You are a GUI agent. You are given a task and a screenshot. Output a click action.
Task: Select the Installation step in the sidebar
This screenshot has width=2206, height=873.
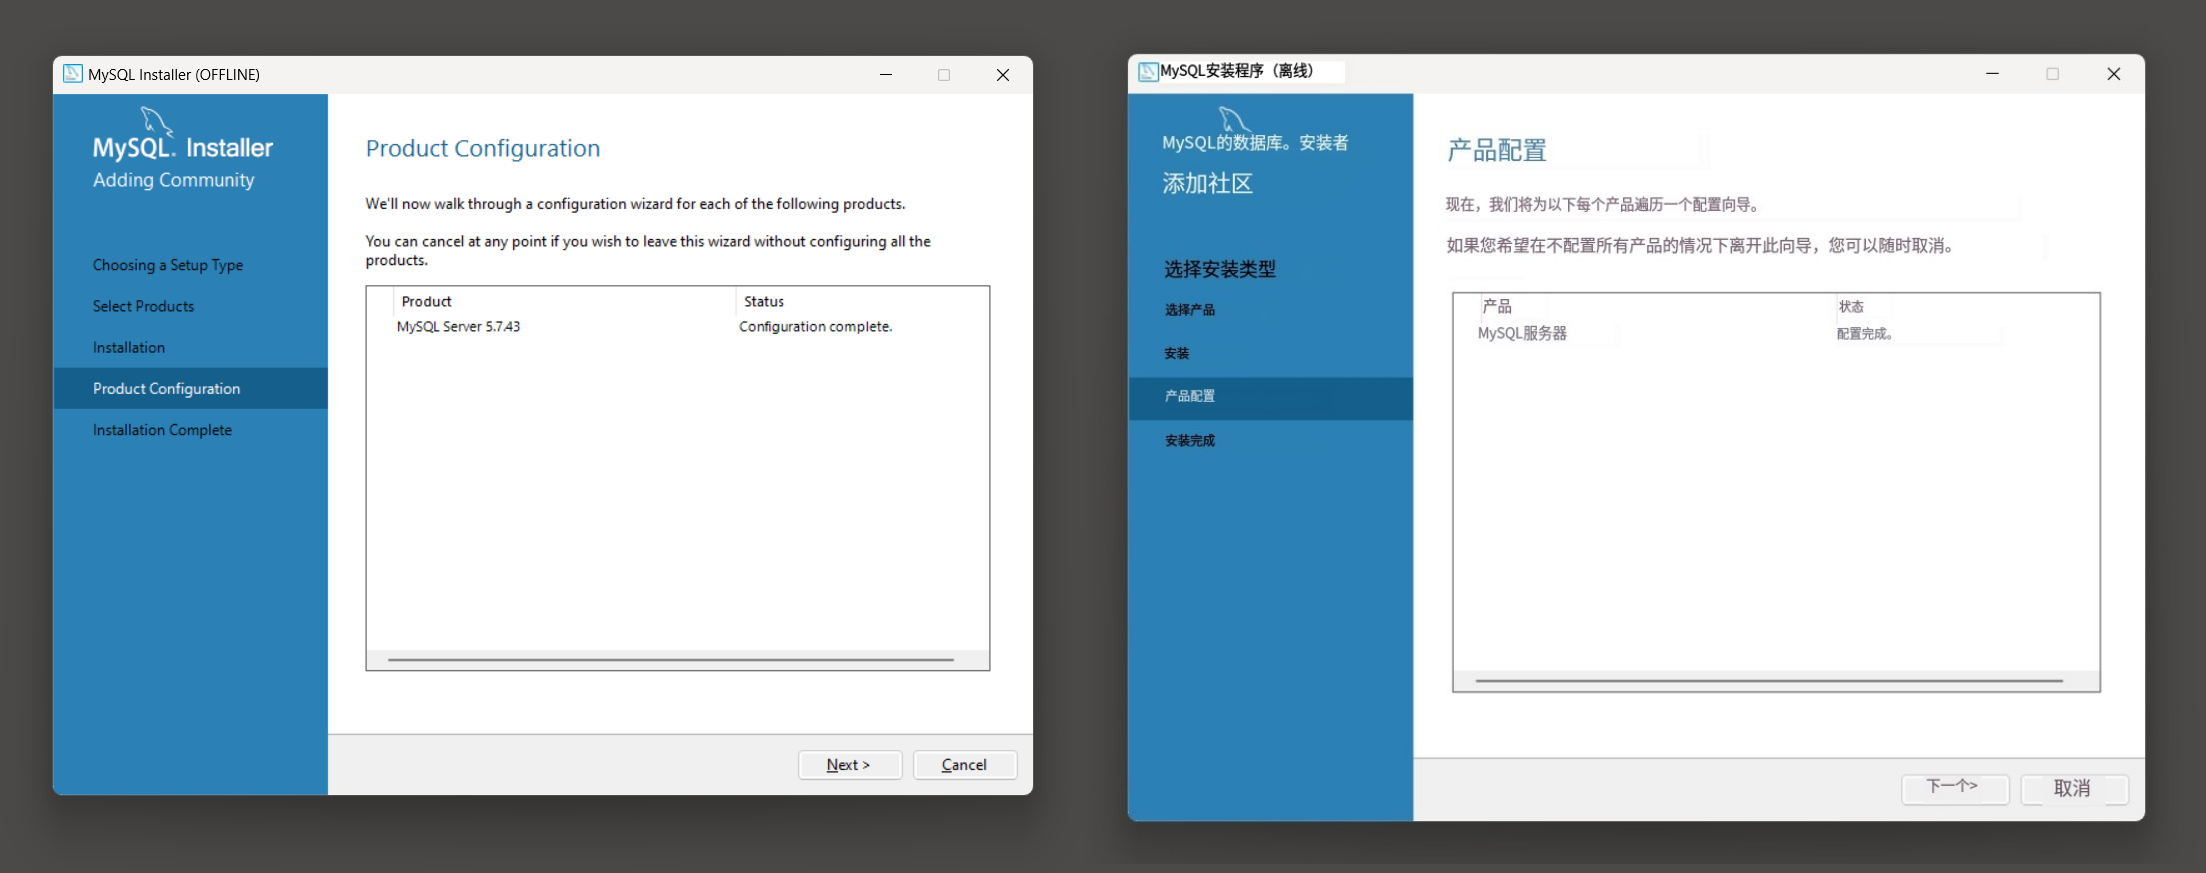point(129,347)
